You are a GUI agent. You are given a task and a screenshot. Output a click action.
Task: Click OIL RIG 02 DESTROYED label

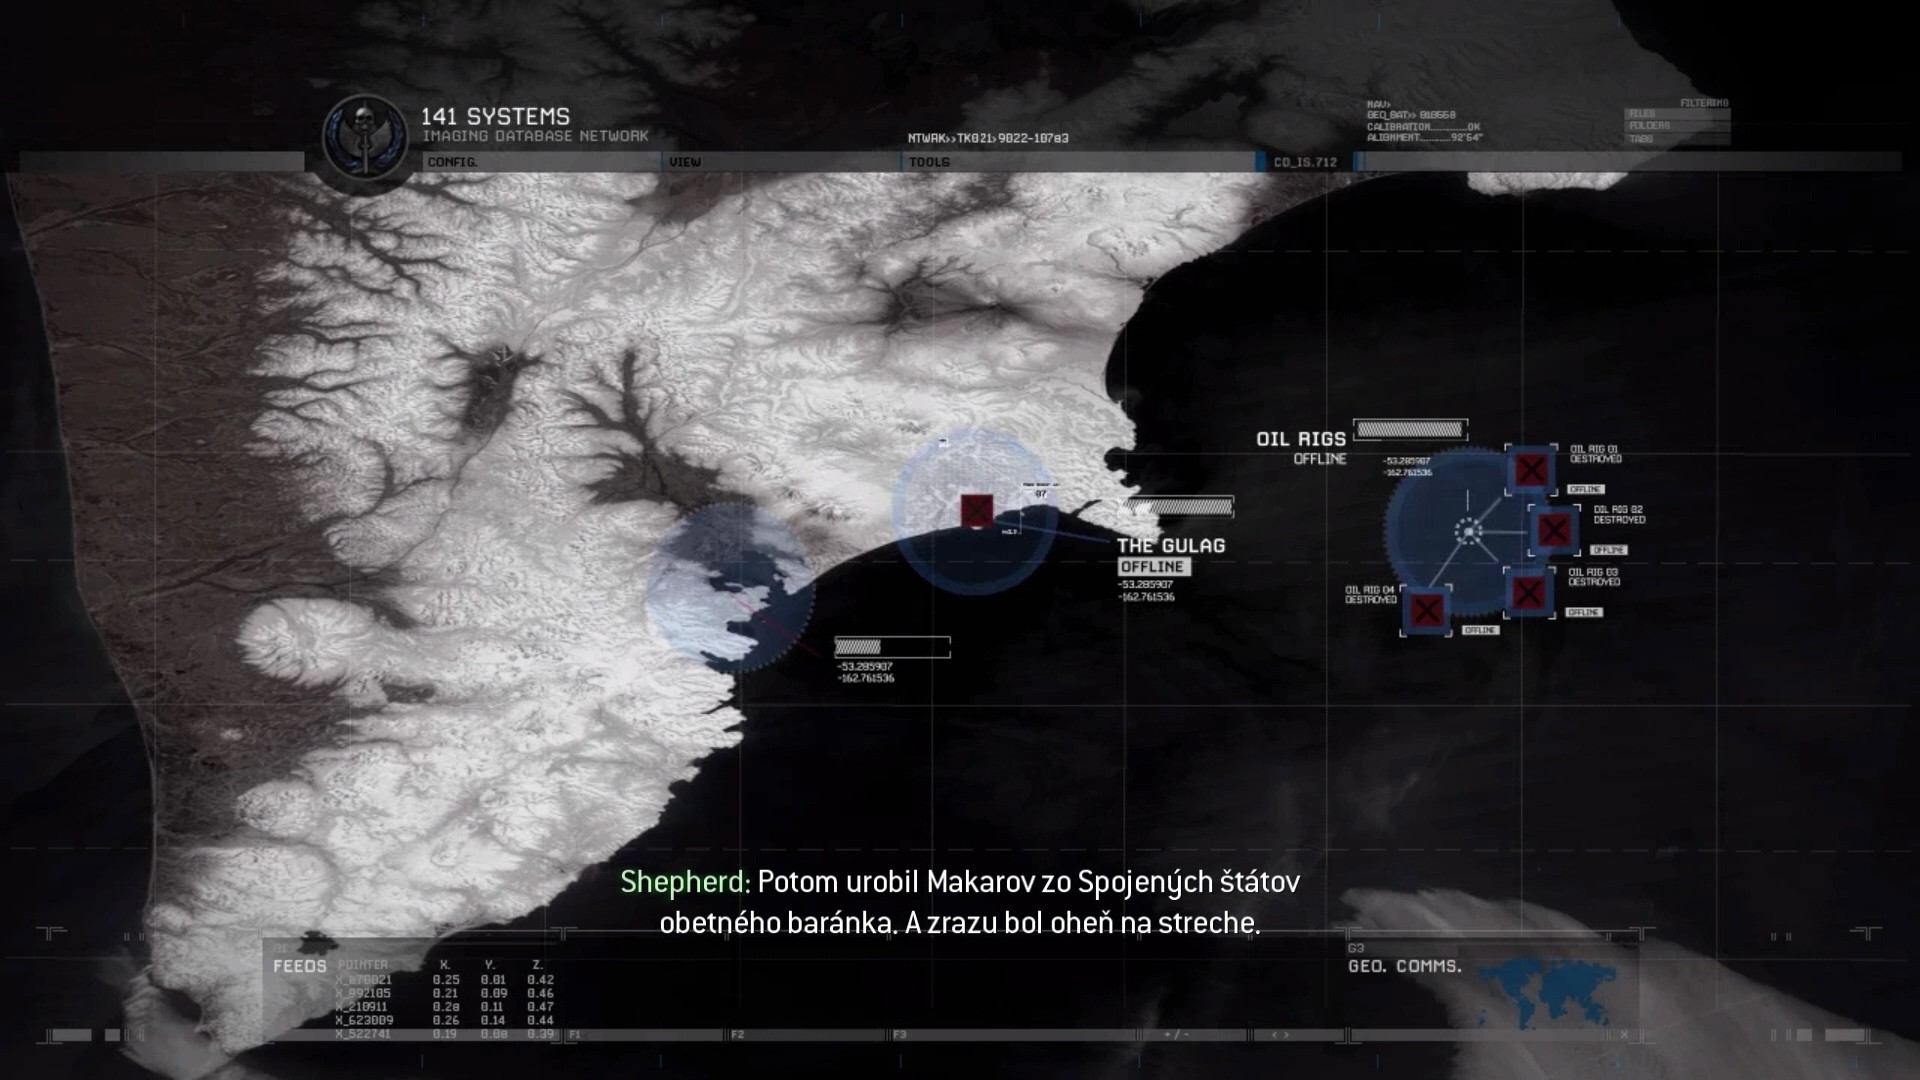click(x=1619, y=515)
